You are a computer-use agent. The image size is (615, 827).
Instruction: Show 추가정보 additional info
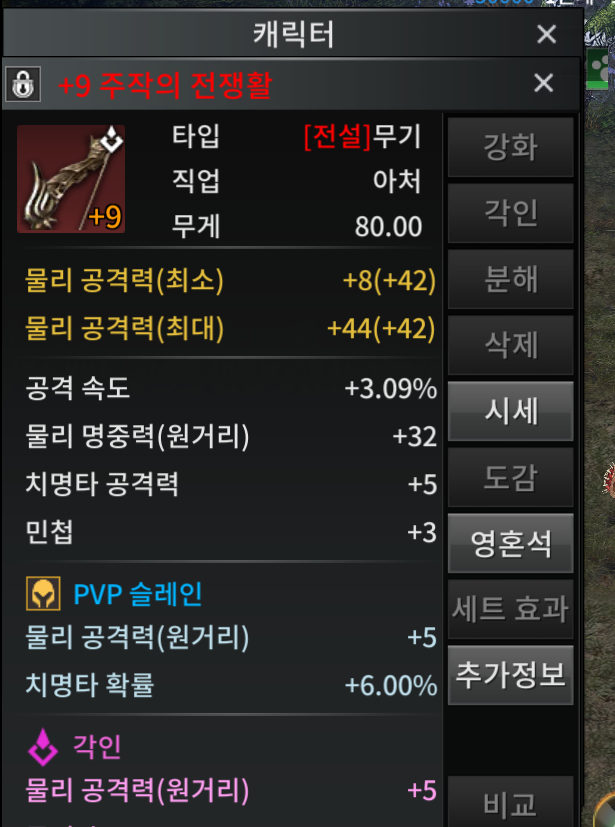pos(511,675)
